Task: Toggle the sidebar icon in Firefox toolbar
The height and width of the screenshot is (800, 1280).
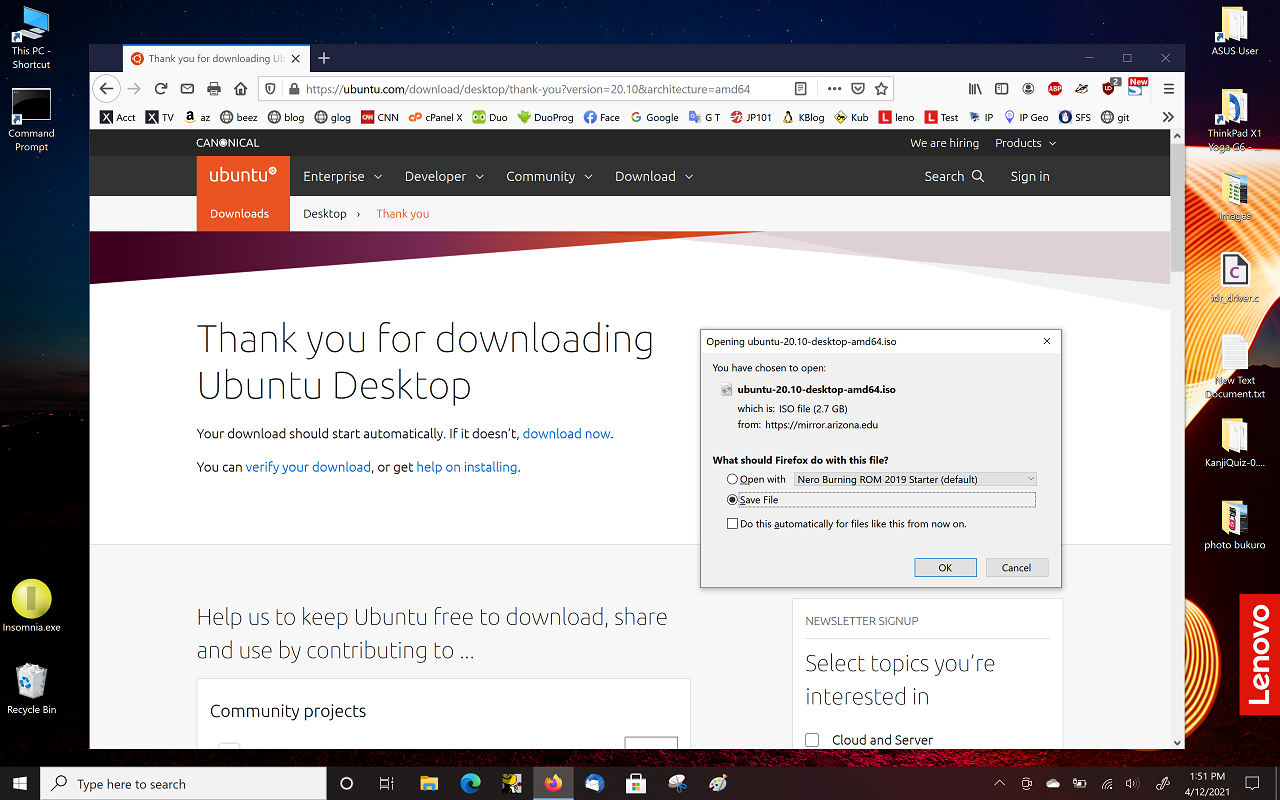Action: pos(1001,89)
